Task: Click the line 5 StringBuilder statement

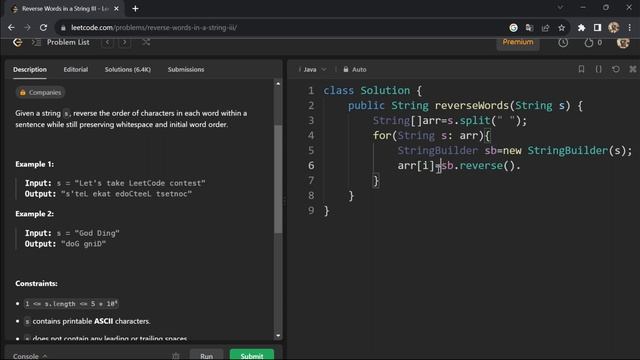Action: [515, 151]
